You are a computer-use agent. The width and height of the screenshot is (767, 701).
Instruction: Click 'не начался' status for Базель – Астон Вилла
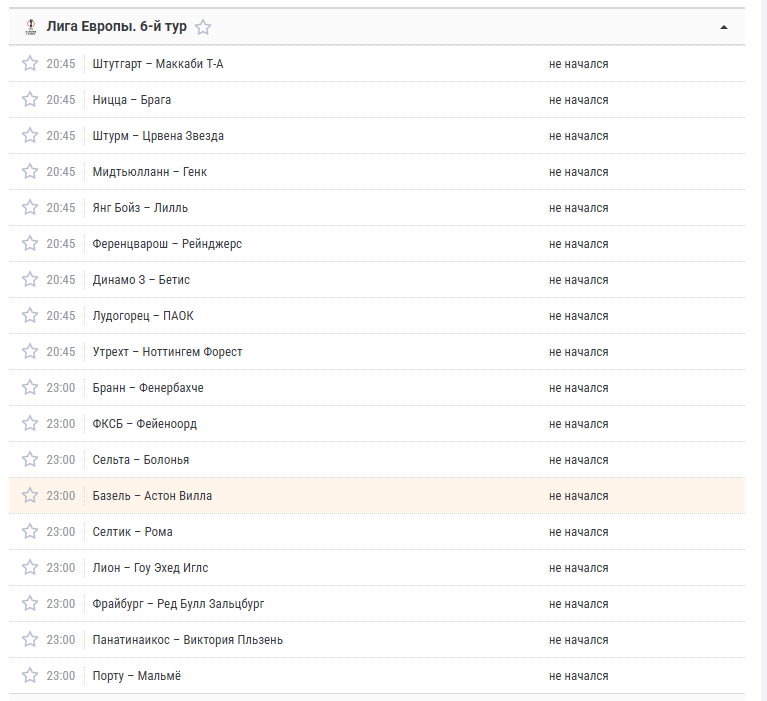point(578,496)
